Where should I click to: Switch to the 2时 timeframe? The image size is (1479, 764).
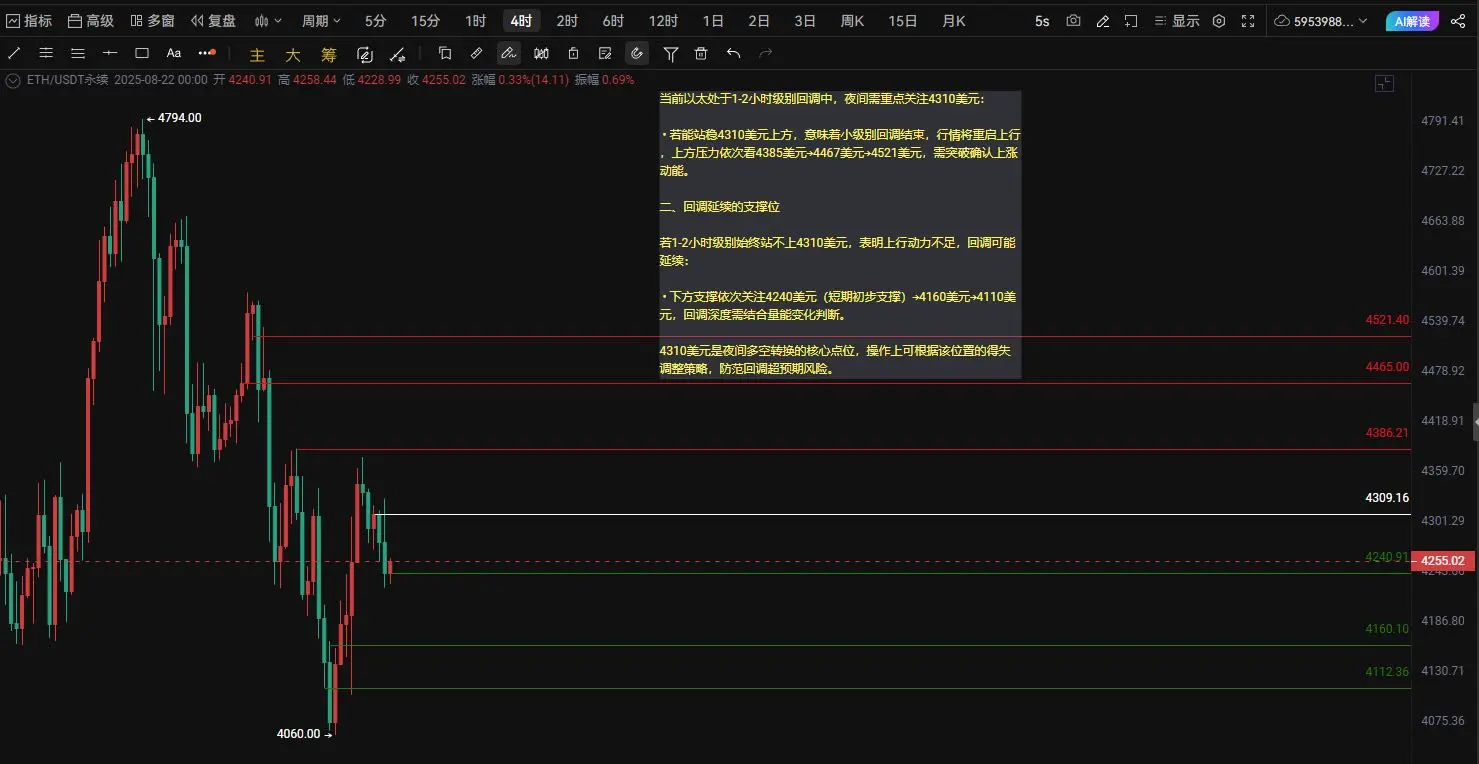pyautogui.click(x=567, y=20)
